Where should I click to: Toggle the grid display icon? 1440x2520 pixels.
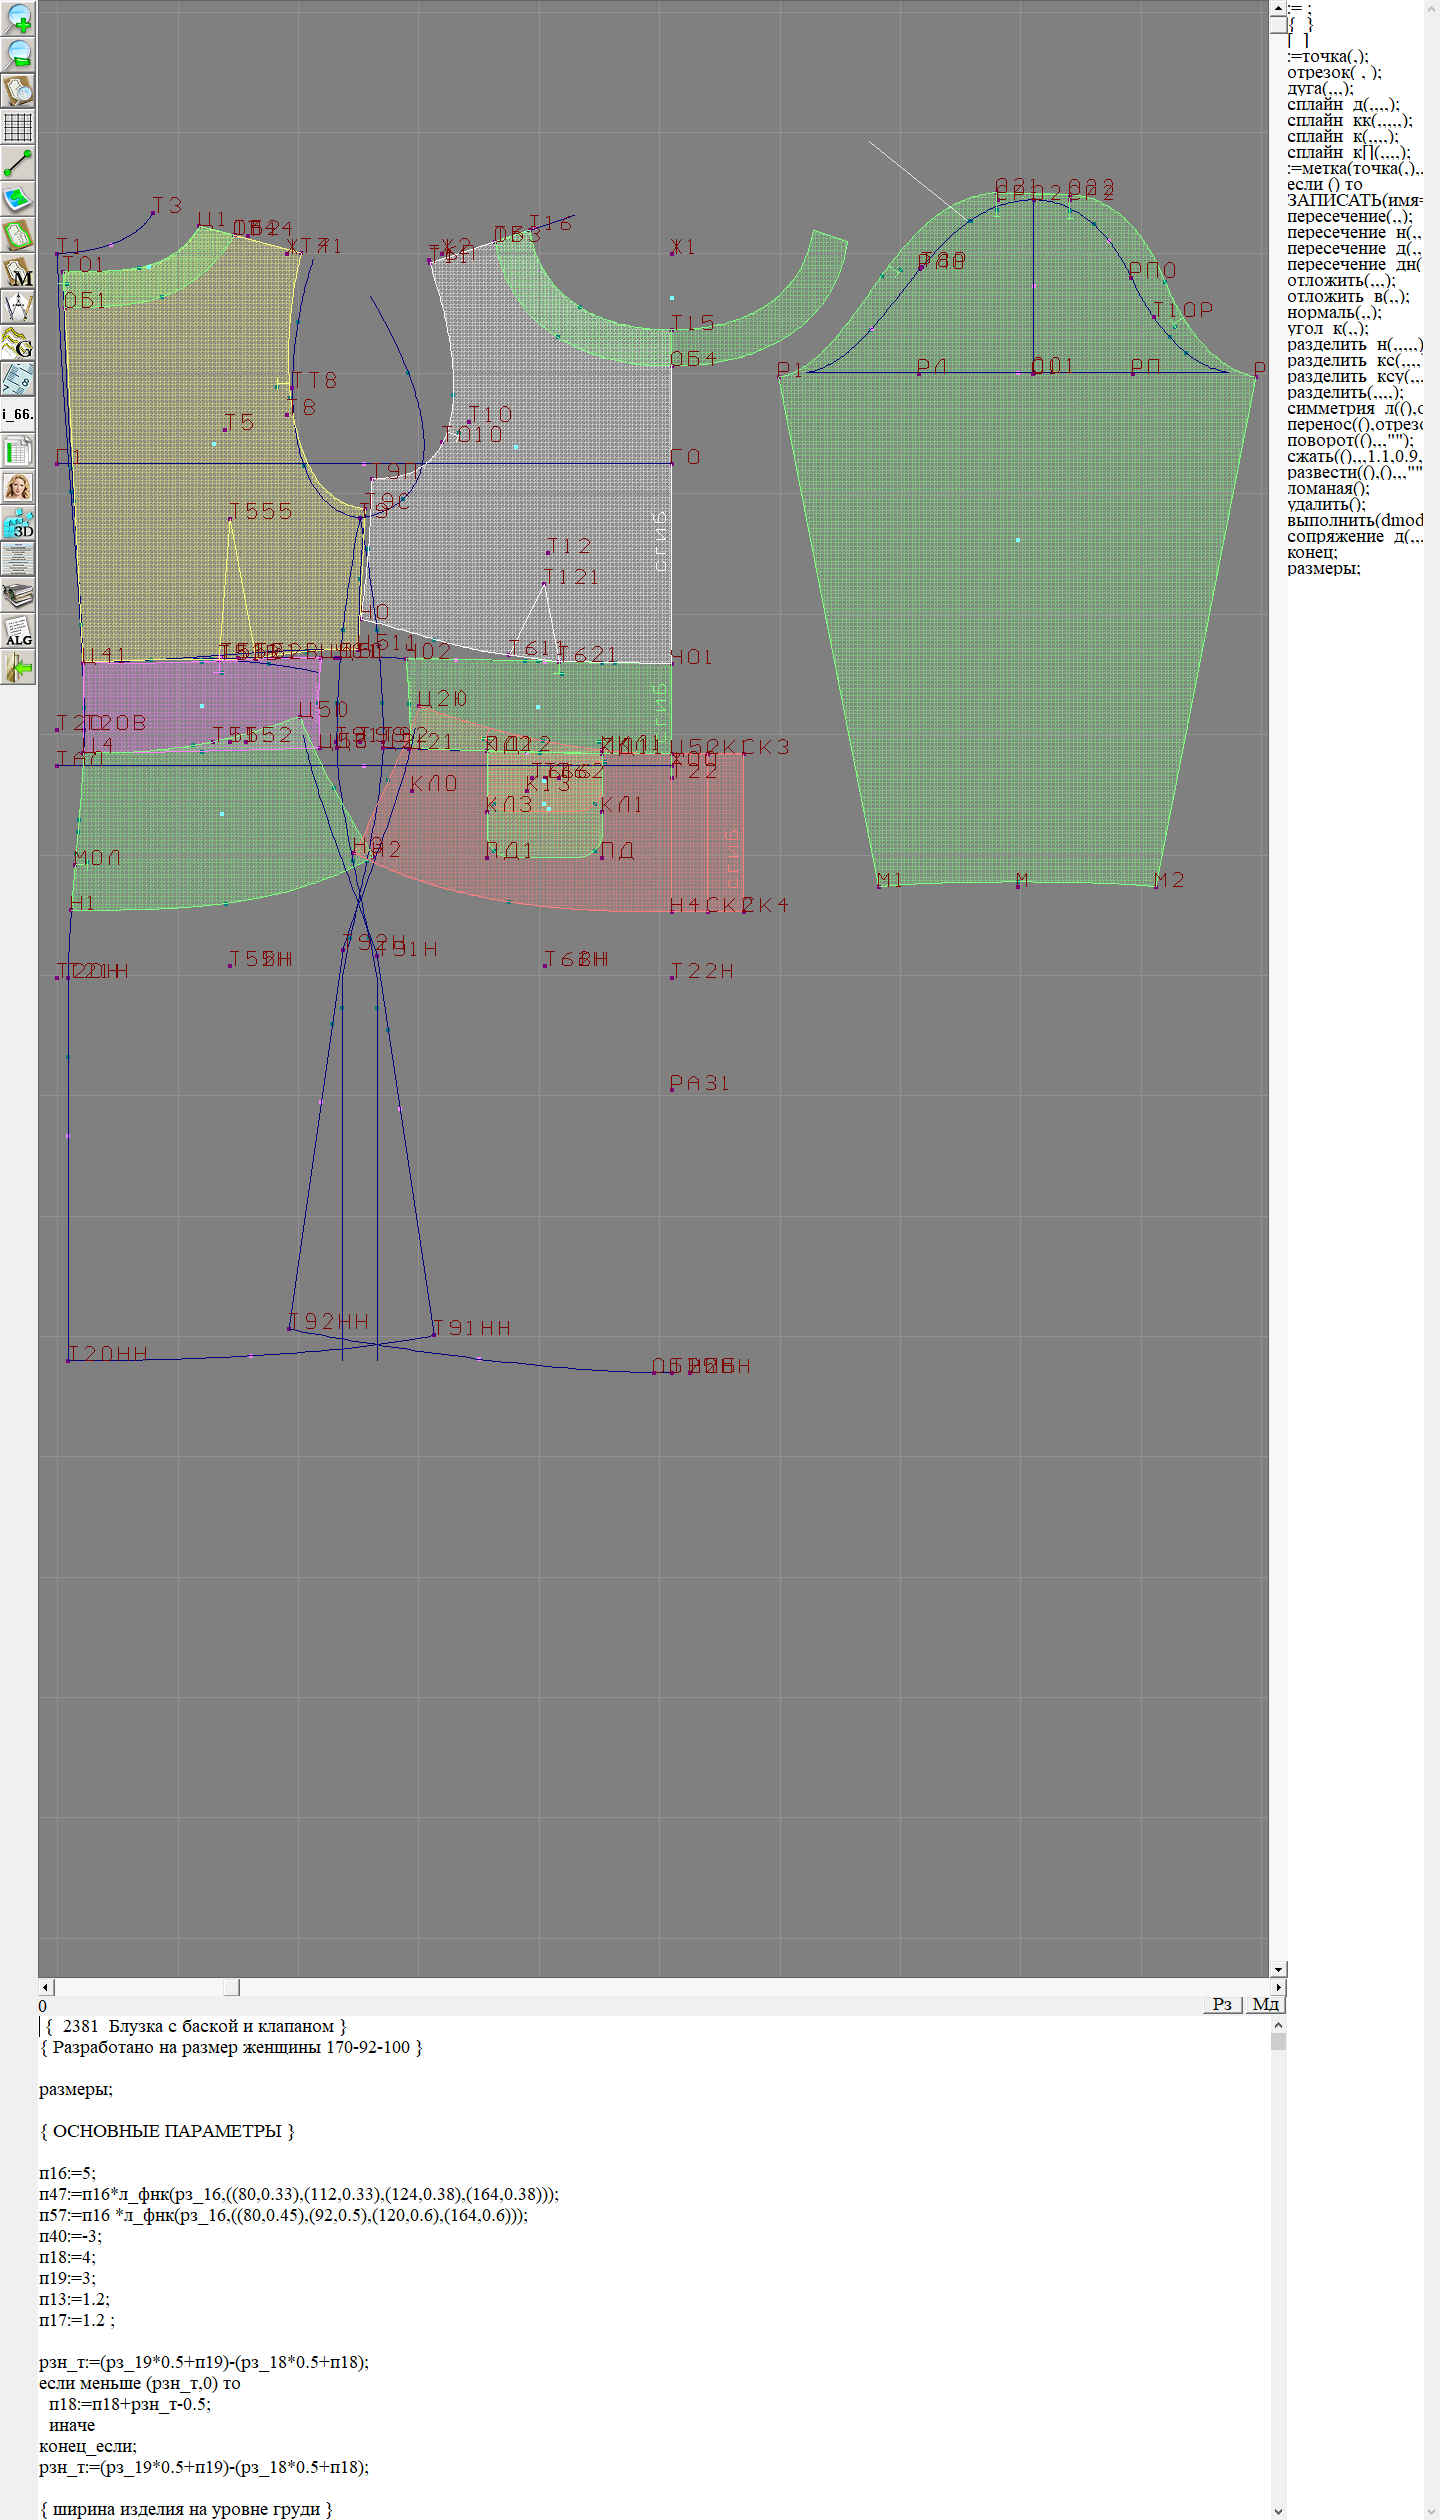(x=18, y=127)
